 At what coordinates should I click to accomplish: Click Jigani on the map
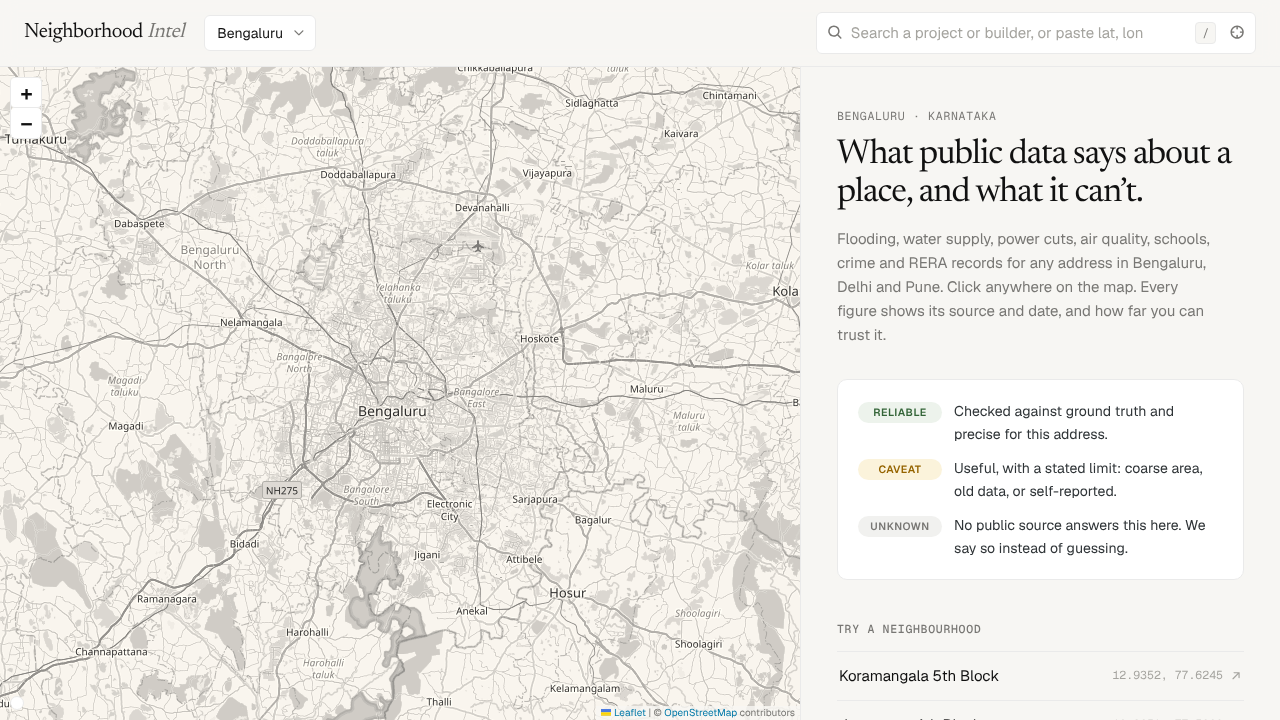[x=427, y=554]
